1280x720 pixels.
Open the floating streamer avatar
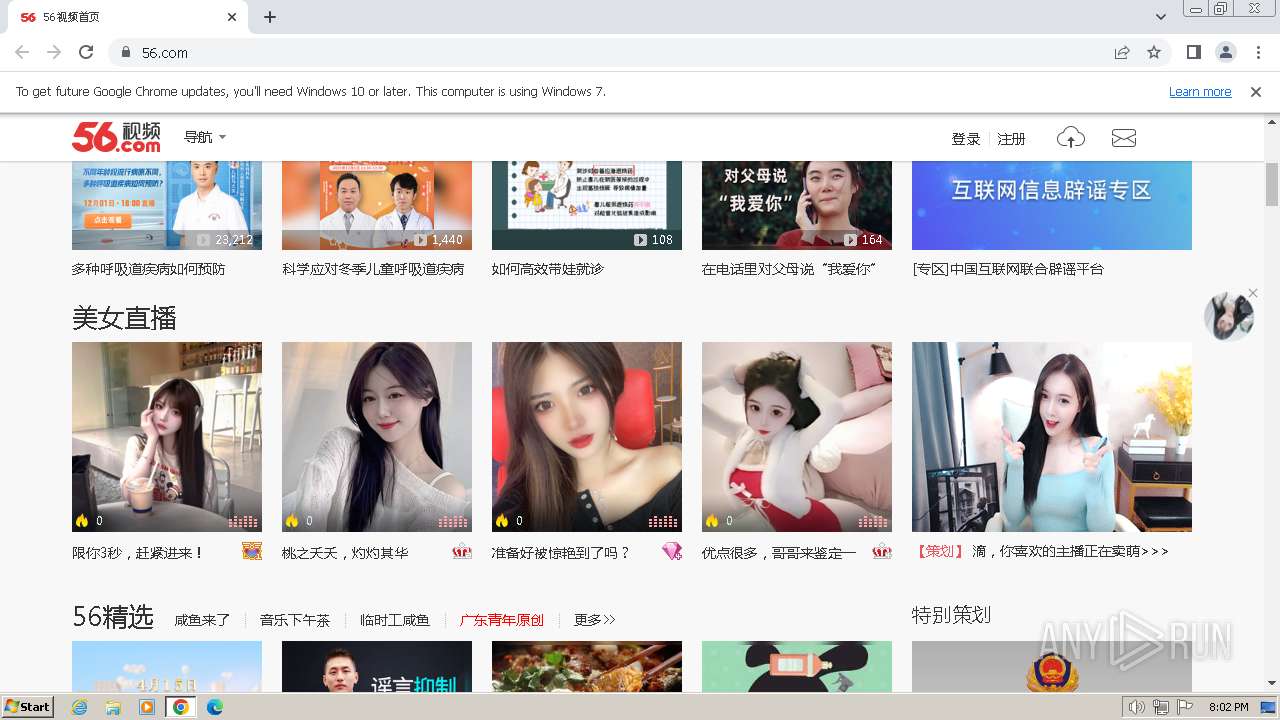tap(1229, 318)
